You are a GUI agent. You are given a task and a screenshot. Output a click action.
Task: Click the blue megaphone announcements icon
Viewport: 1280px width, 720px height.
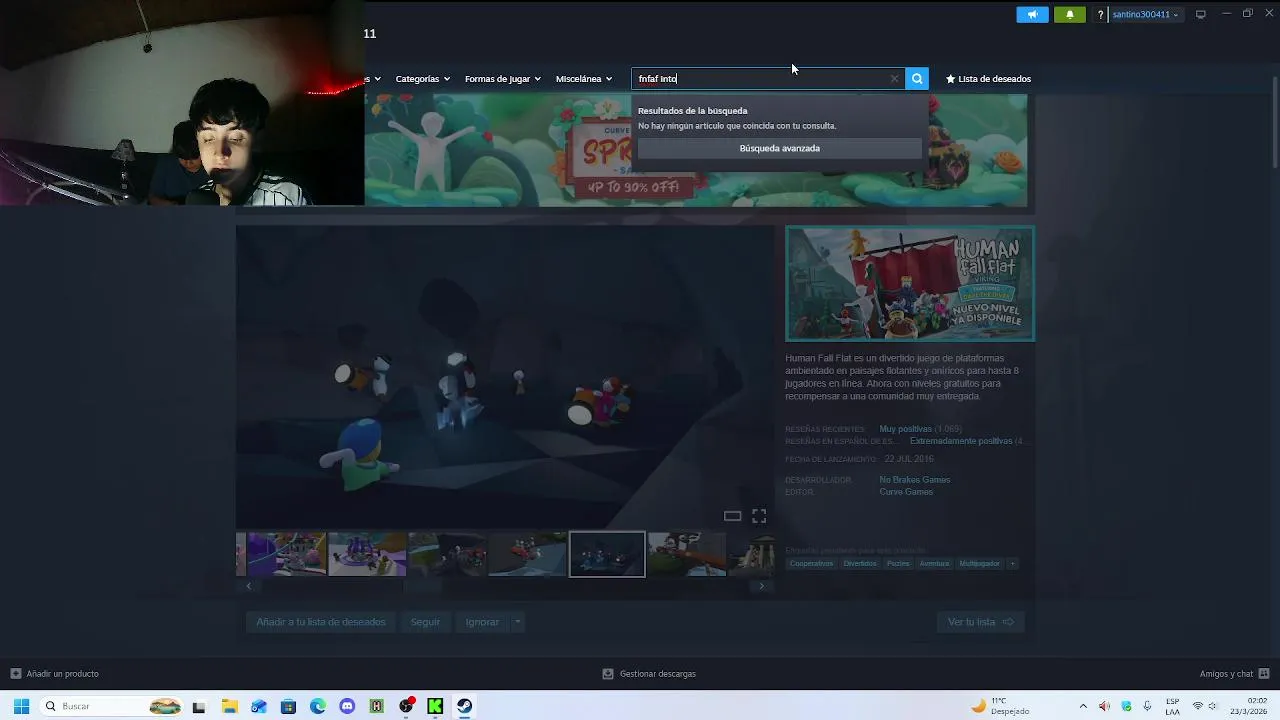pyautogui.click(x=1032, y=14)
